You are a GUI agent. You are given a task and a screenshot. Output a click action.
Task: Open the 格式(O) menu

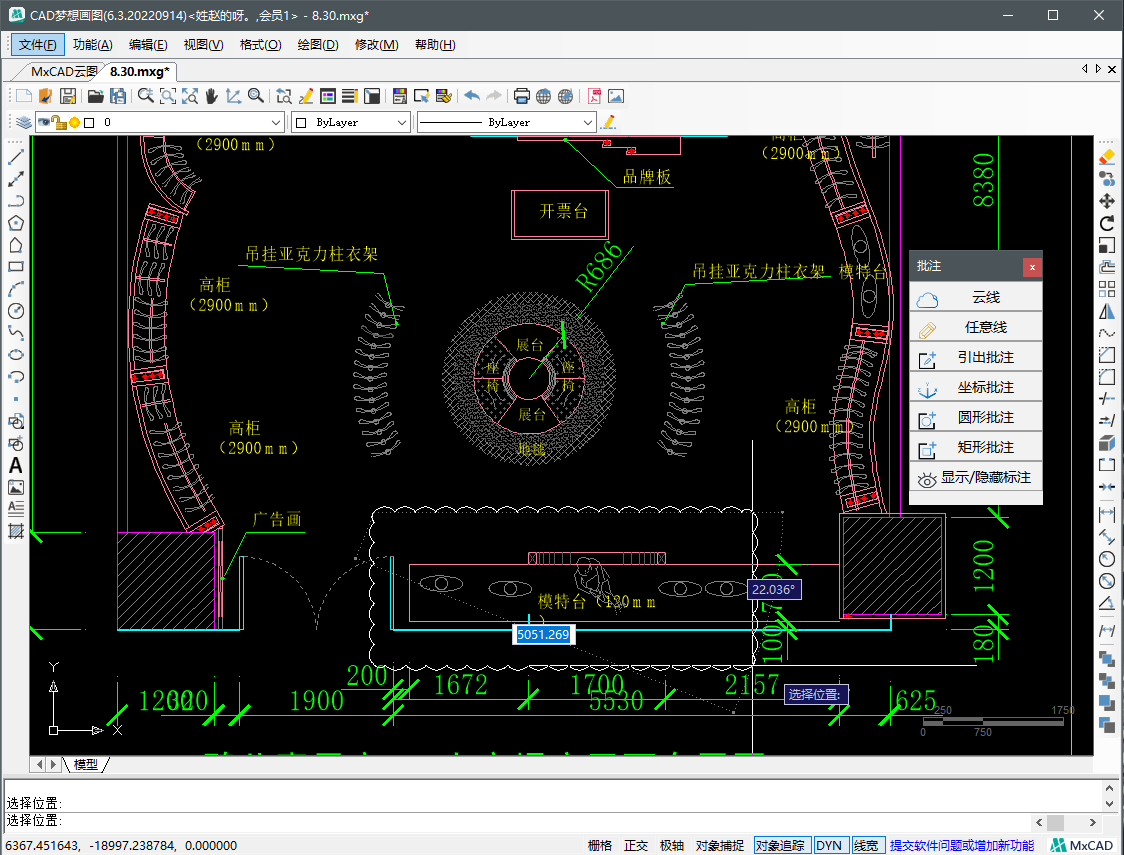click(x=260, y=44)
